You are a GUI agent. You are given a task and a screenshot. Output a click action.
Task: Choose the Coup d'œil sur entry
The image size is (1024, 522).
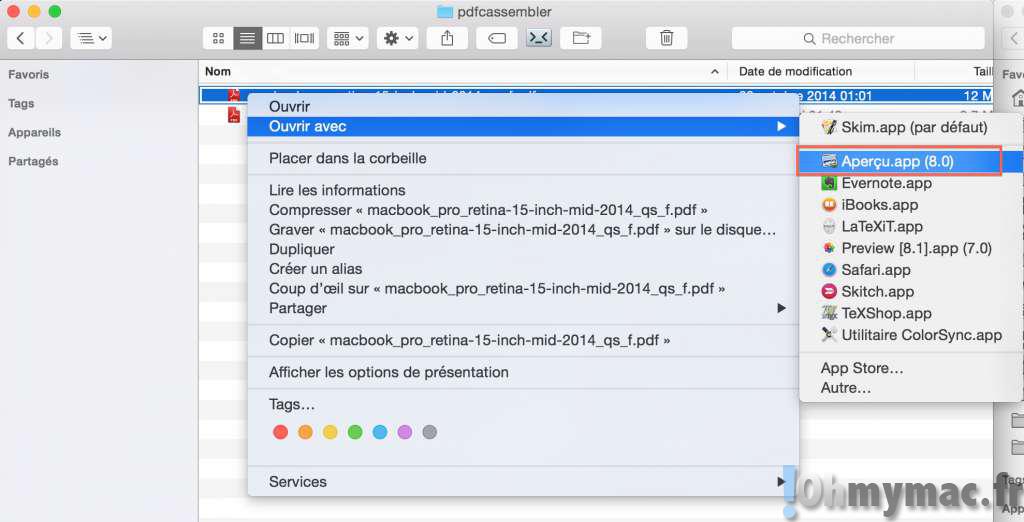[523, 288]
